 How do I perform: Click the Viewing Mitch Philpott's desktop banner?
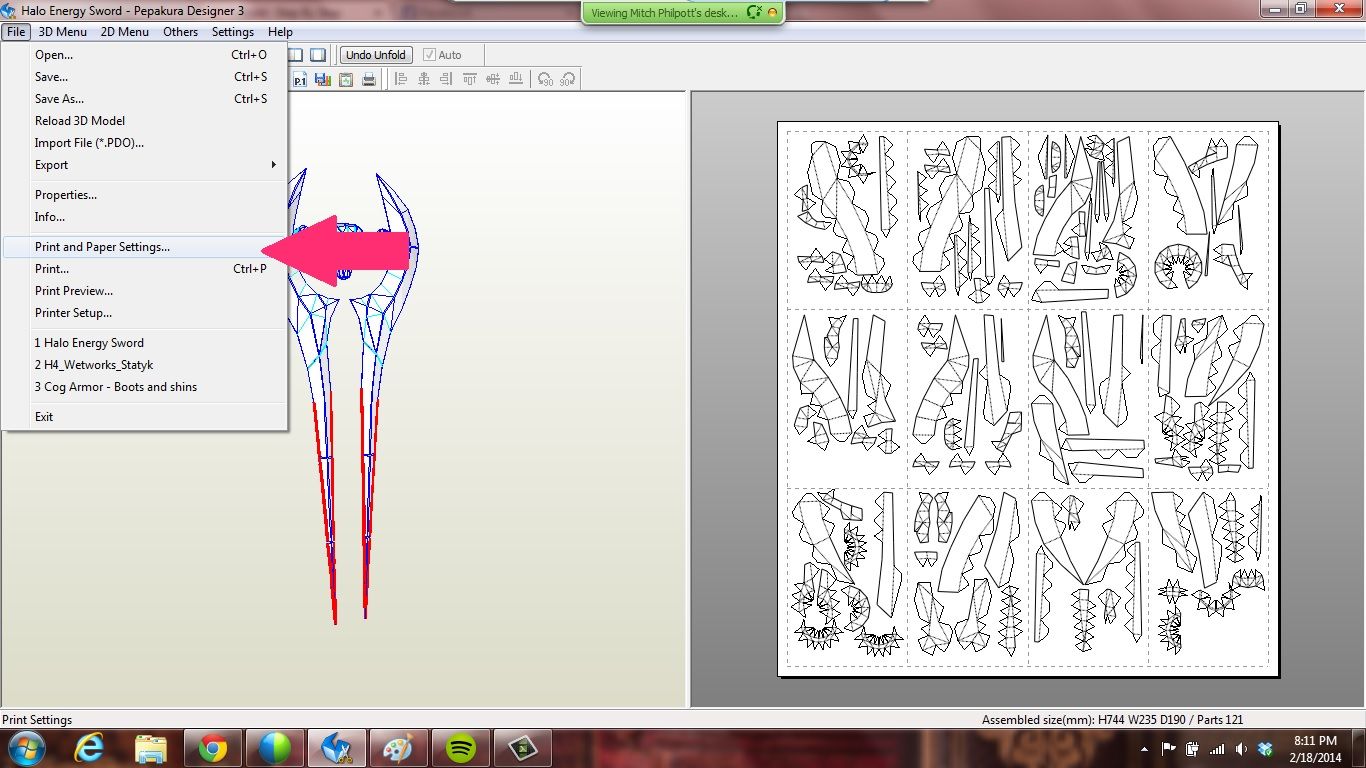point(682,13)
